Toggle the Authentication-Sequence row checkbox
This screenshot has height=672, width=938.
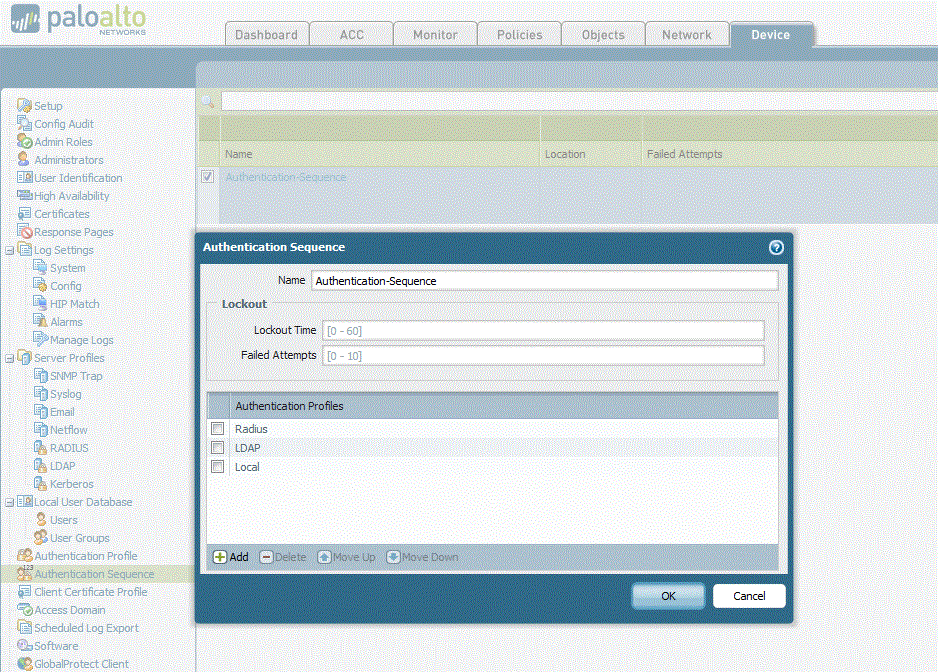pyautogui.click(x=208, y=177)
